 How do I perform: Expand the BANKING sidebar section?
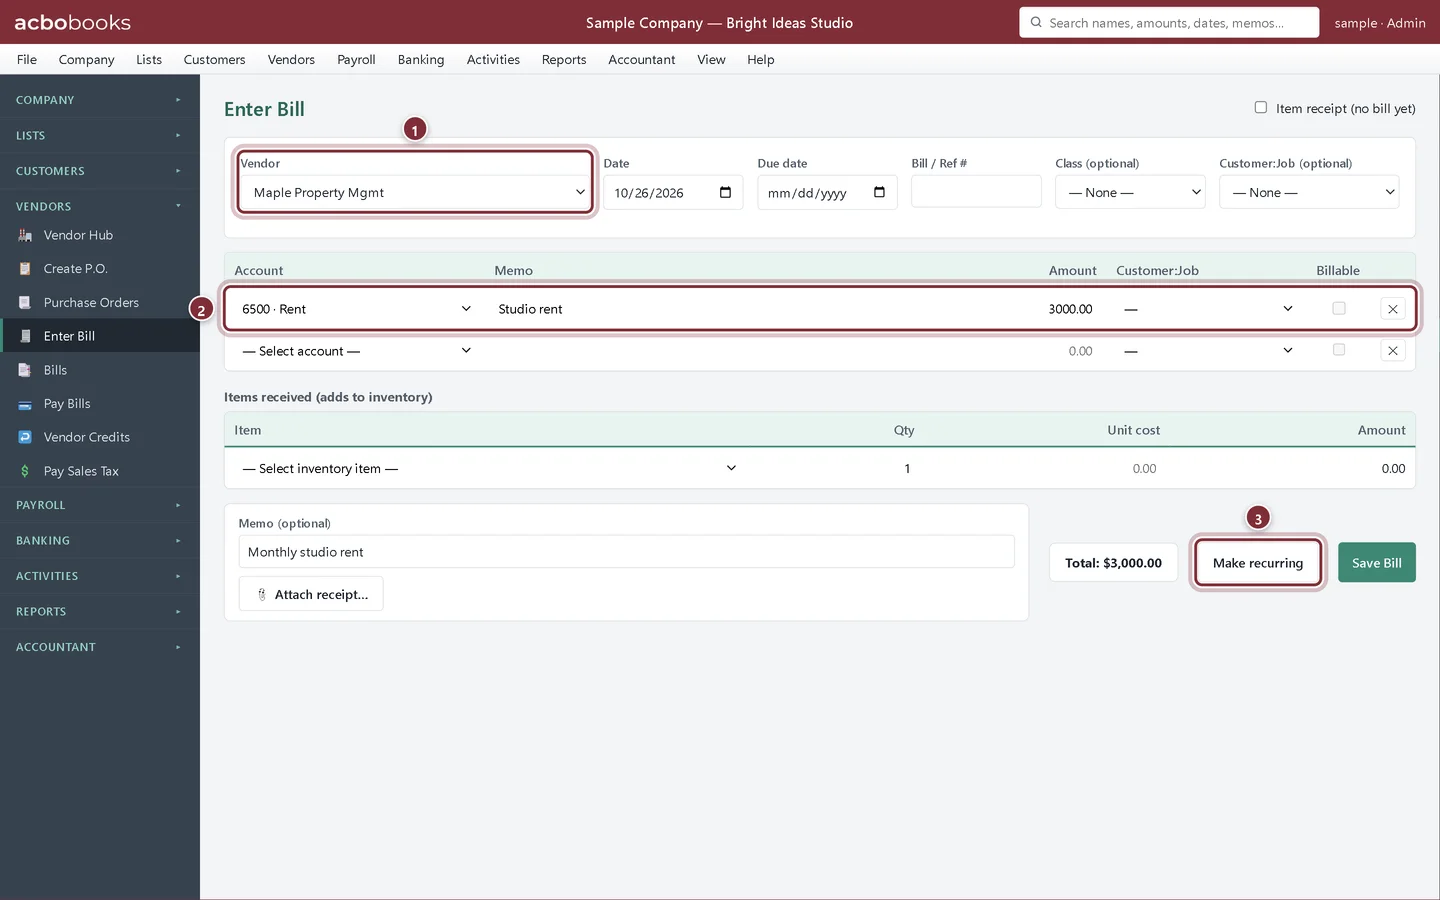100,541
